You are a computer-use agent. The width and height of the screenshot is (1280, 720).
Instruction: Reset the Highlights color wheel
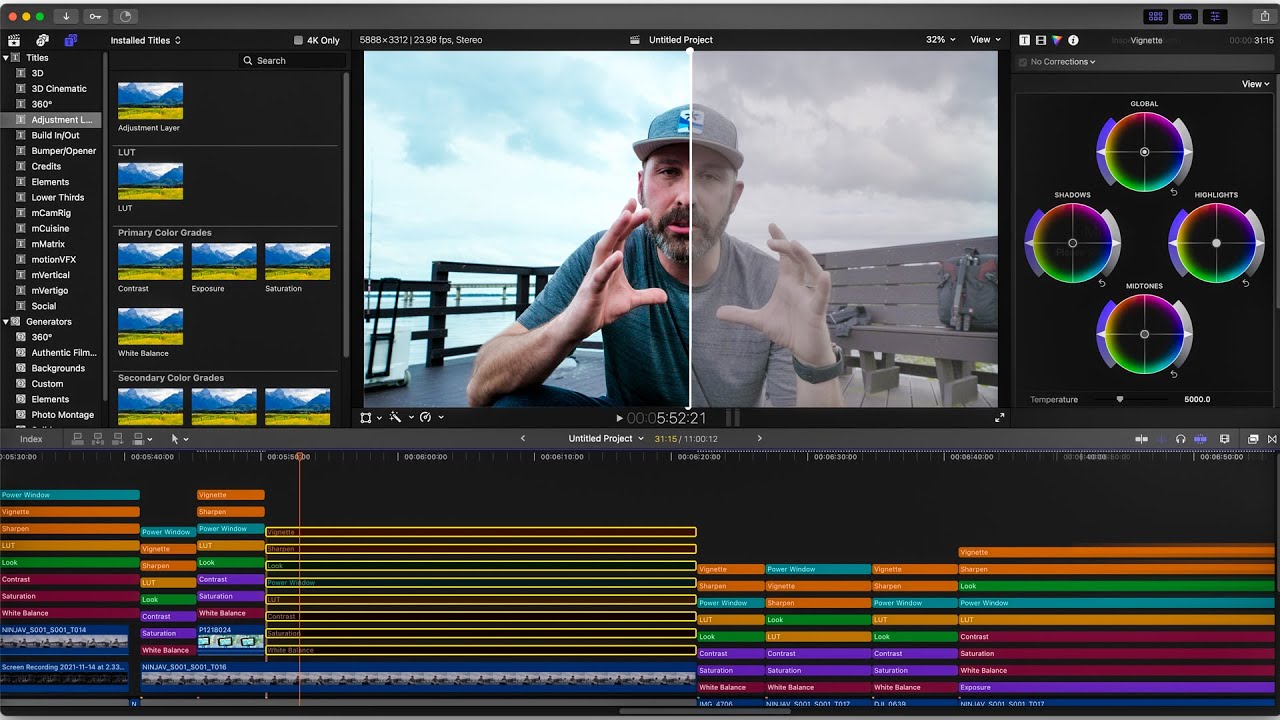1246,284
